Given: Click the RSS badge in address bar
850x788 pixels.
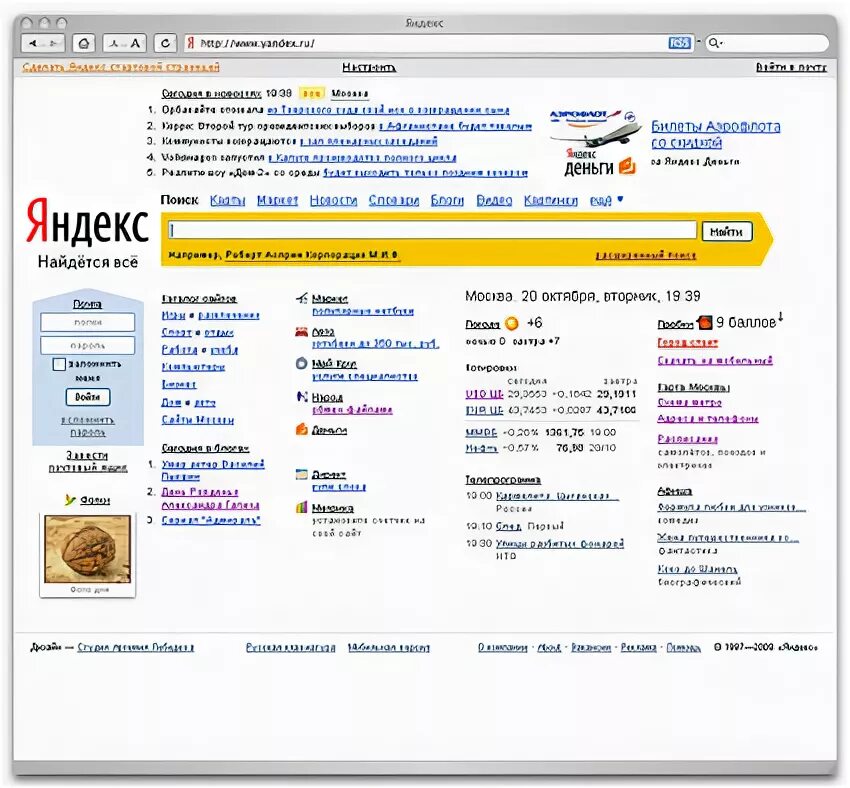Looking at the screenshot, I should tap(679, 43).
